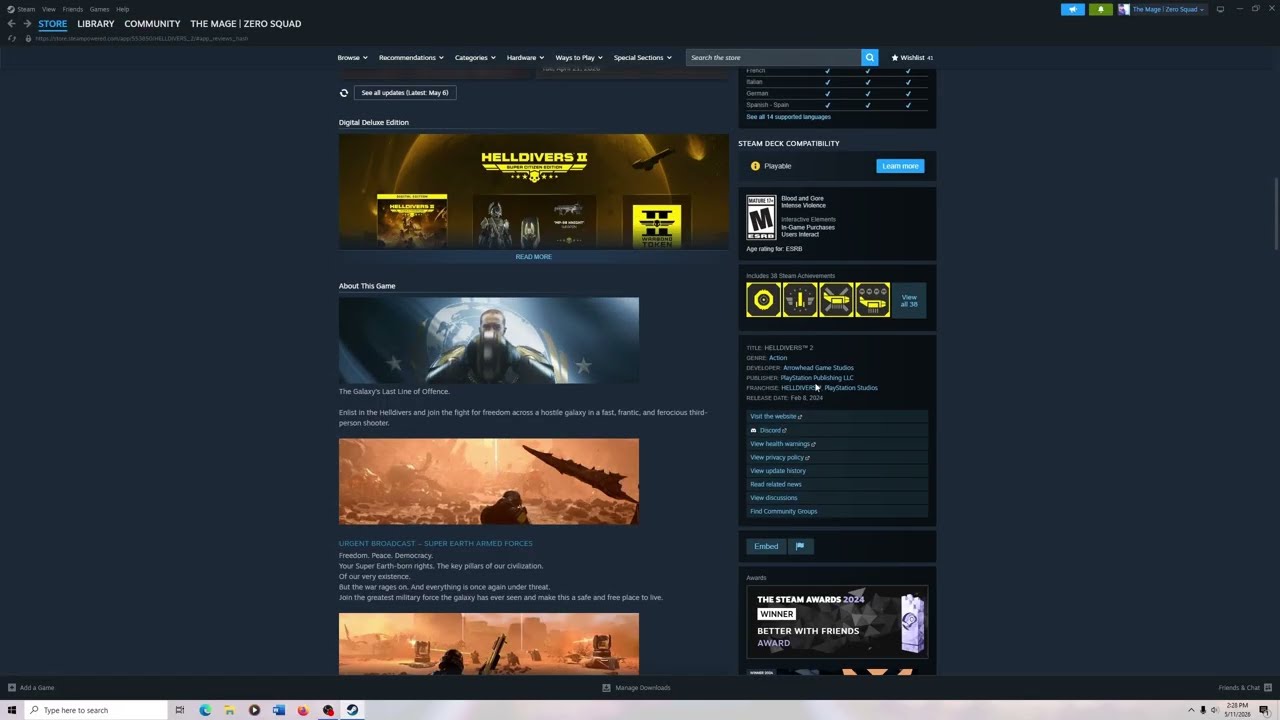This screenshot has width=1280, height=720.
Task: Switch to the STORE tab
Action: [x=53, y=24]
